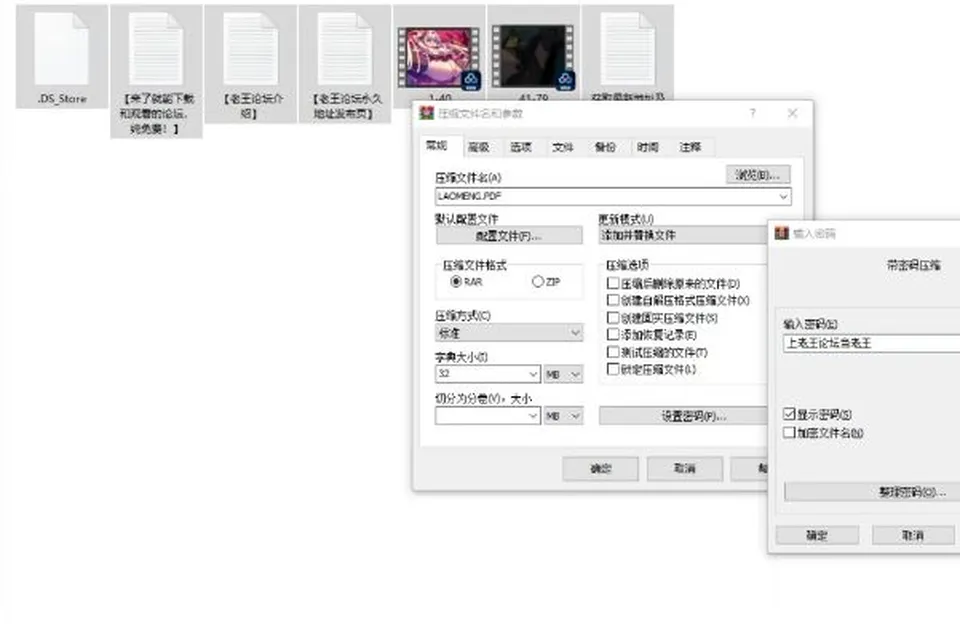The width and height of the screenshot is (960, 628).
Task: Select the 【老王论坛永久地址发布页】 file icon
Action: 345,49
